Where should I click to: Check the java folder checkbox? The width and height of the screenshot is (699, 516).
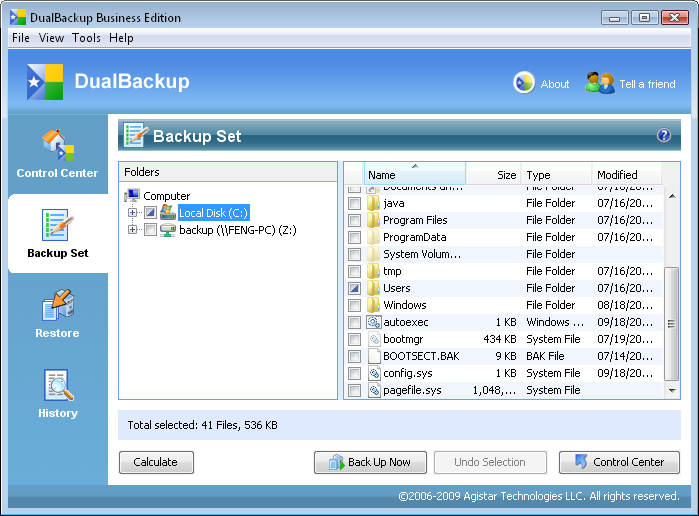point(354,203)
